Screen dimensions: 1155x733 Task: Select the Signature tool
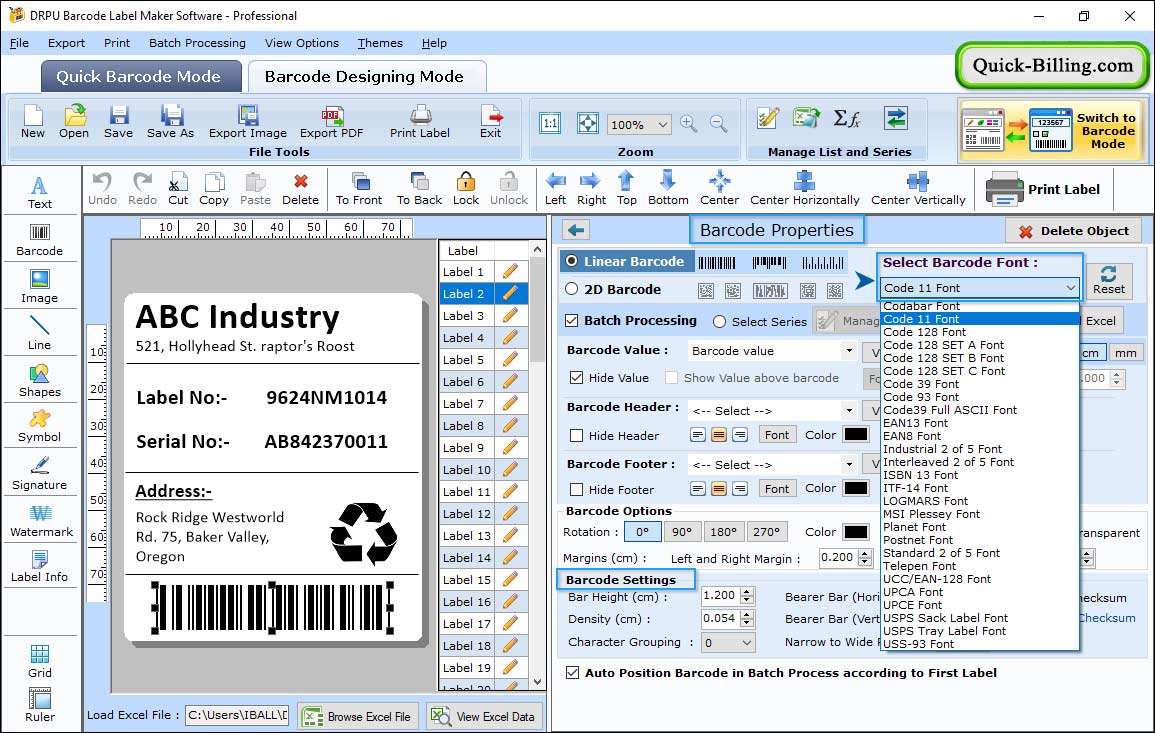(40, 474)
